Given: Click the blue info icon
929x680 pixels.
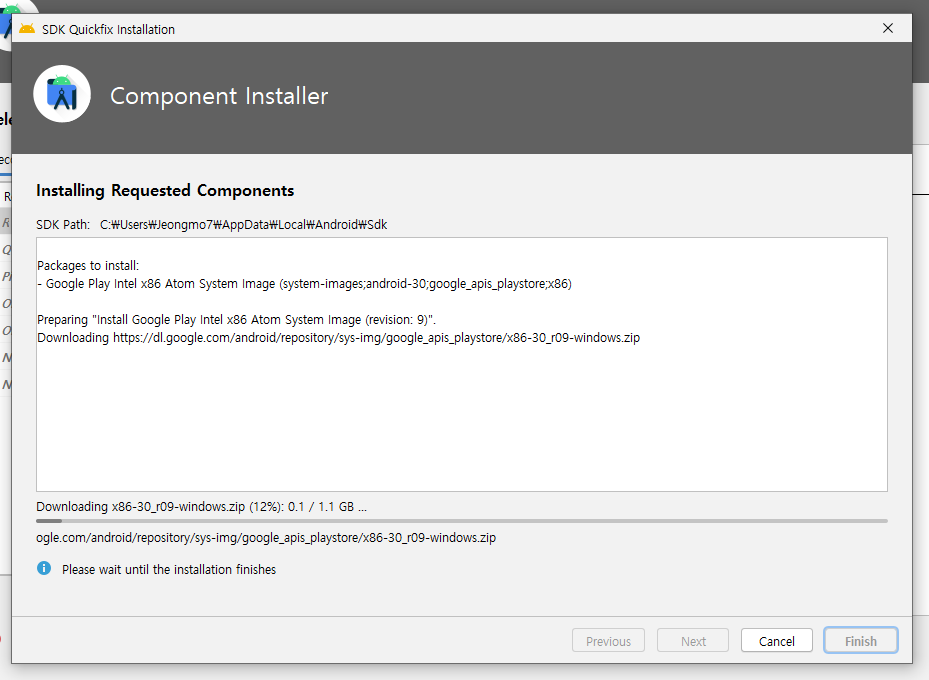Looking at the screenshot, I should [x=44, y=569].
